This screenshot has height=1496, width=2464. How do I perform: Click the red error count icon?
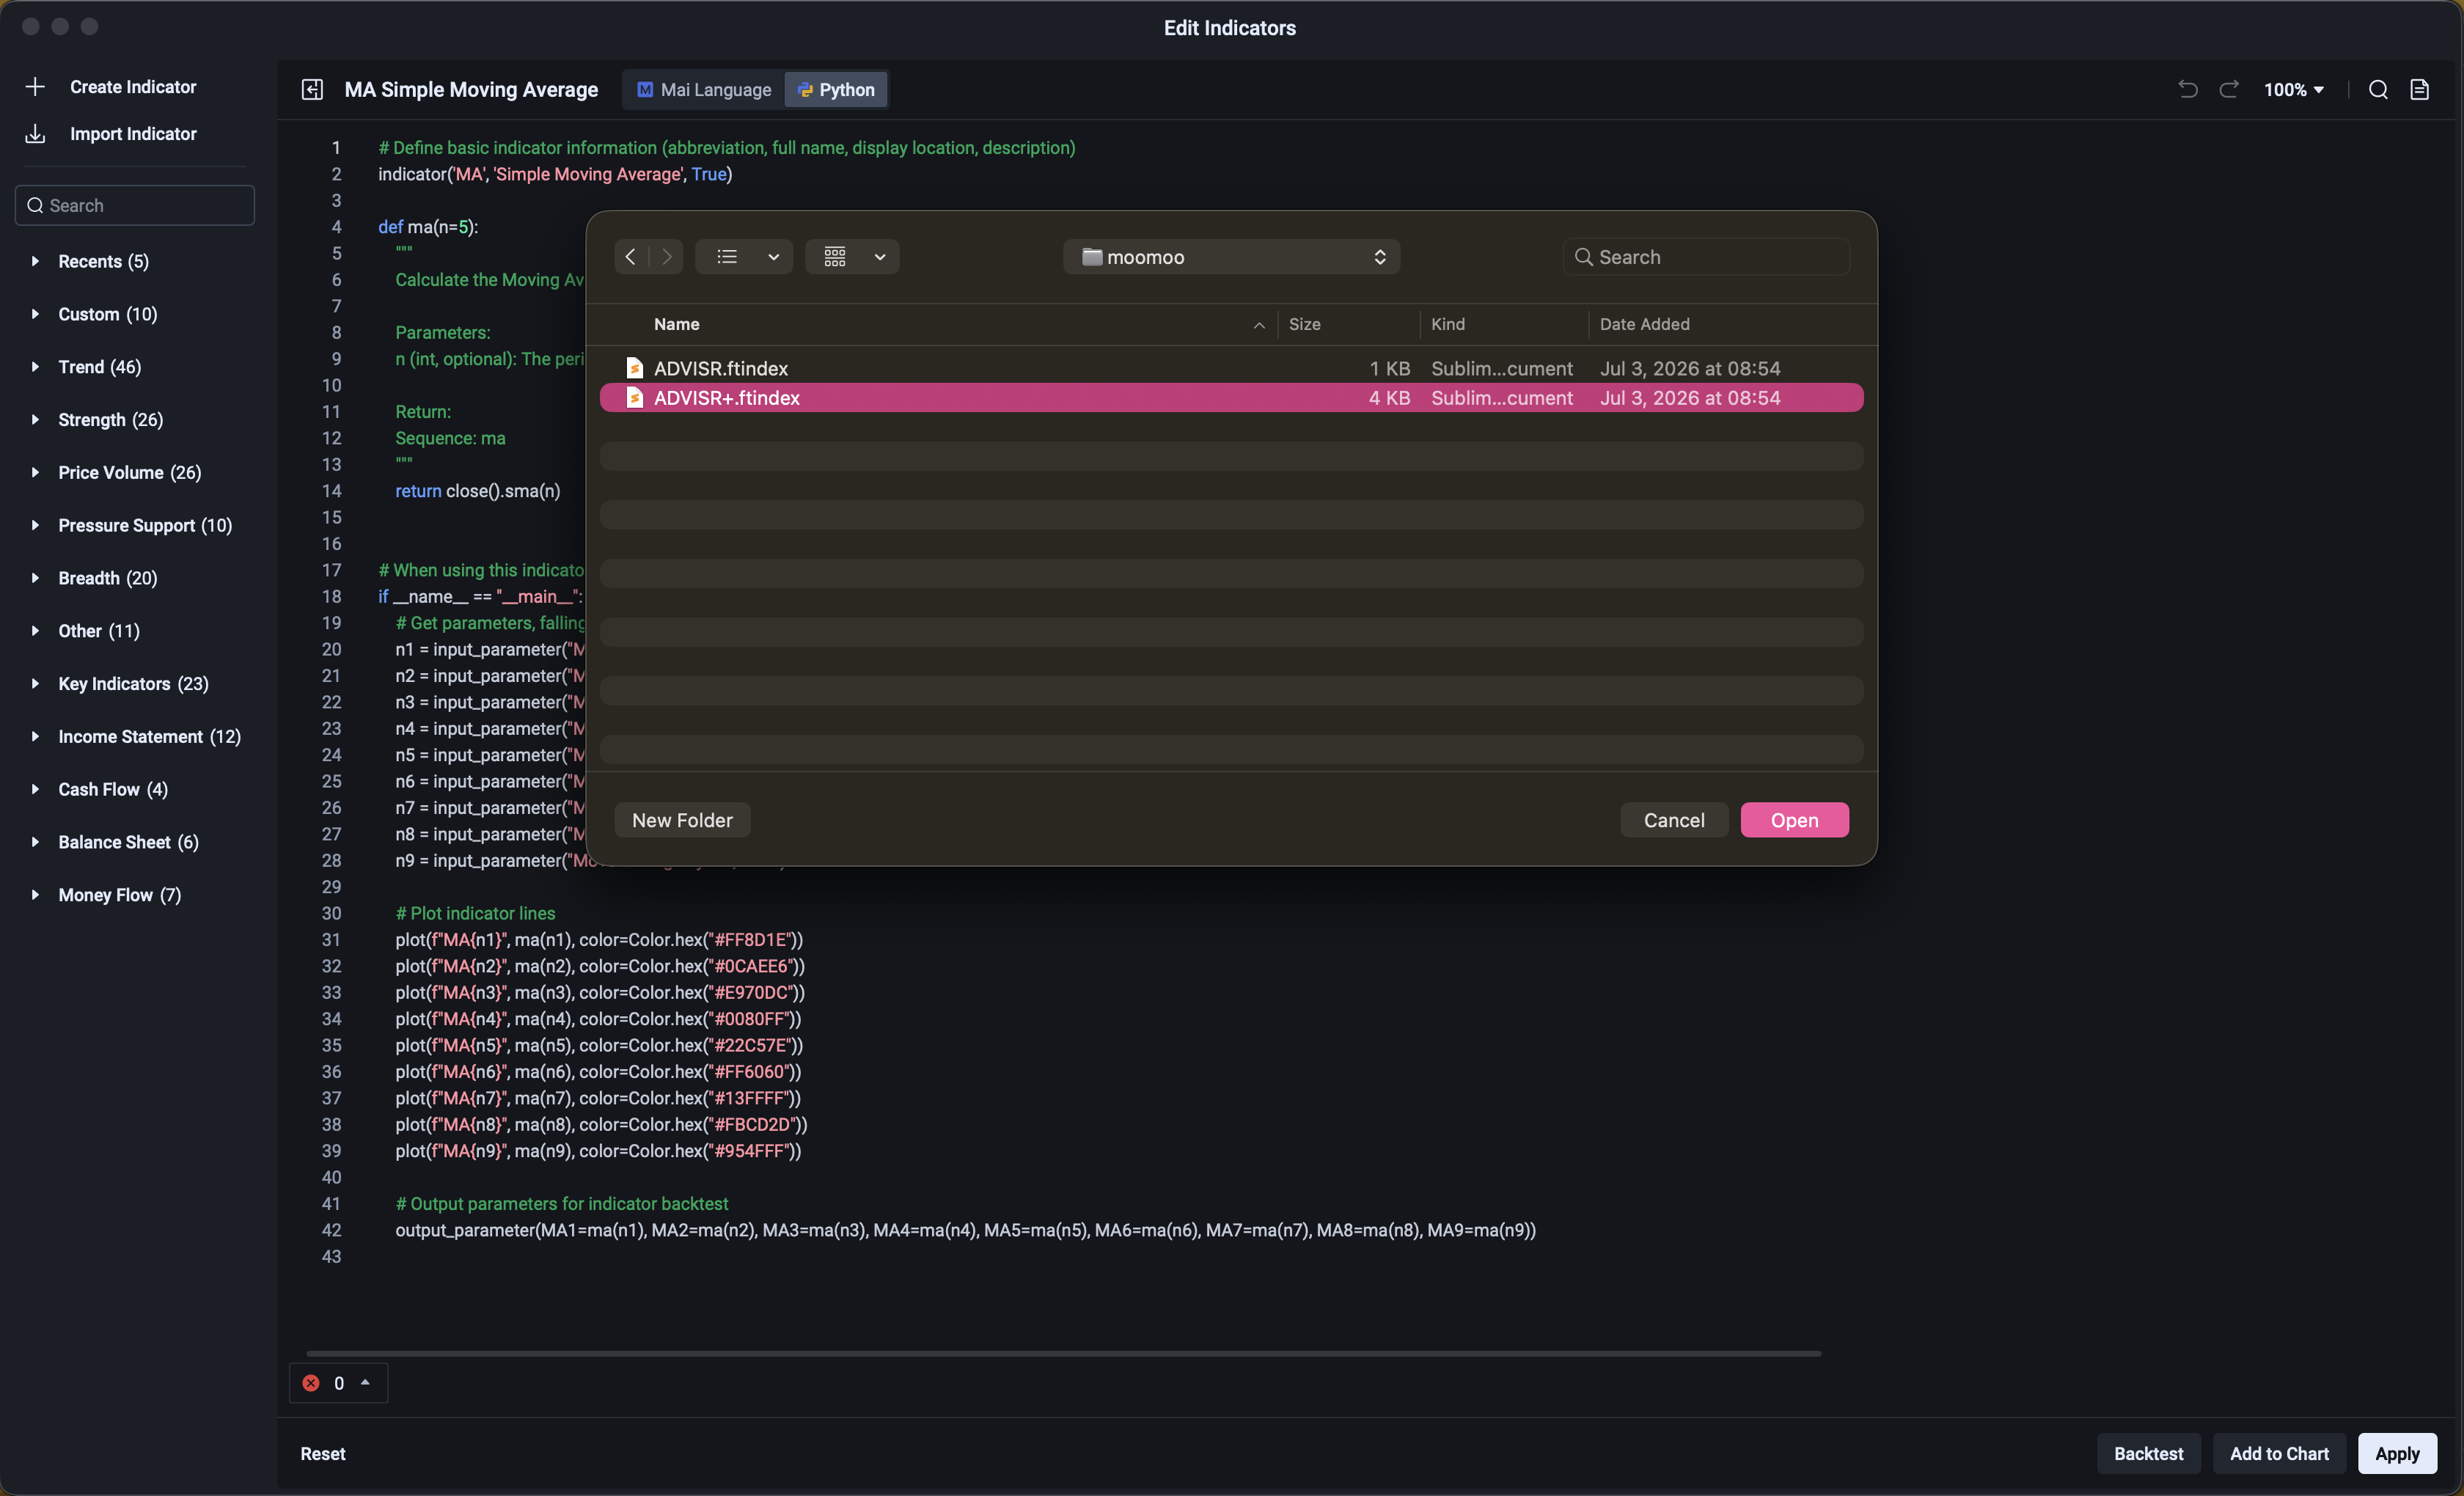coord(311,1383)
